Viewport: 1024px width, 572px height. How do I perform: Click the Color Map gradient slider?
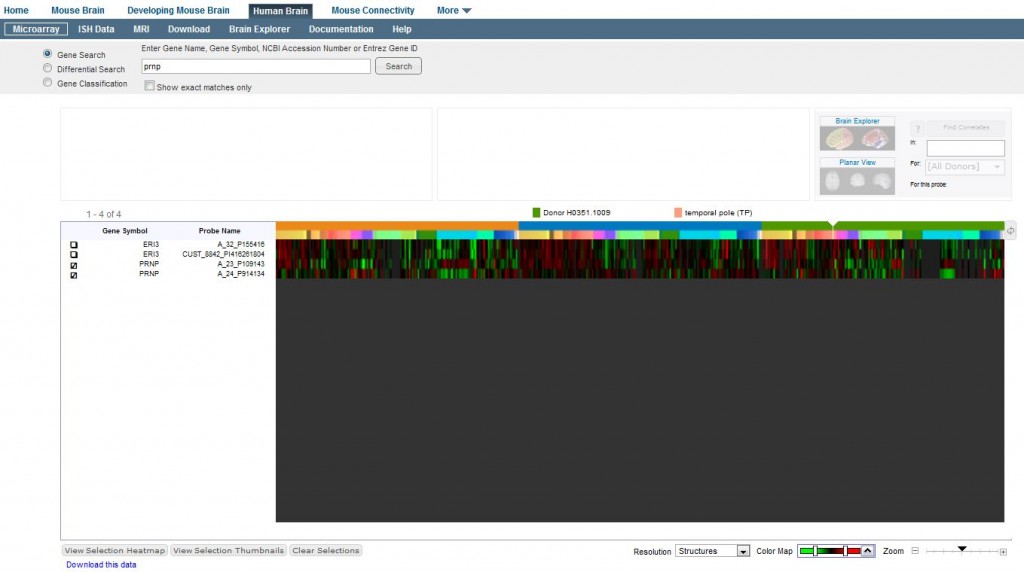tap(829, 551)
